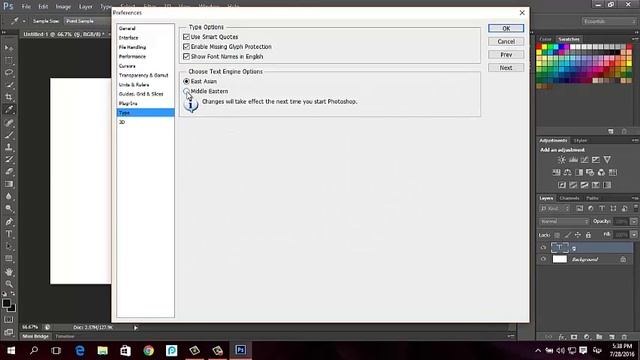Image resolution: width=640 pixels, height=360 pixels.
Task: Toggle Show Font Names in English checkbox
Action: (187, 56)
